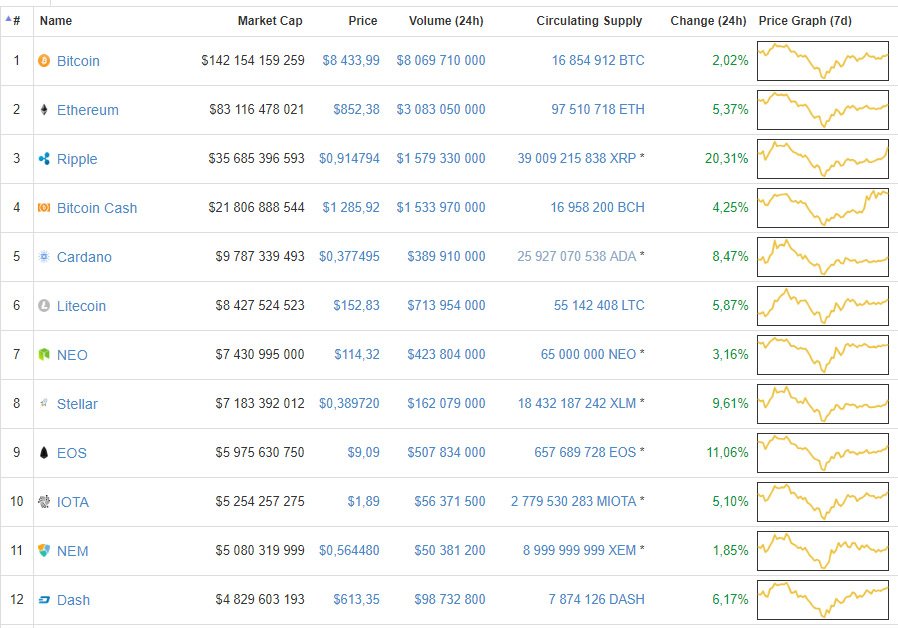This screenshot has width=898, height=628.
Task: Click the Ripple logo icon
Action: point(44,159)
